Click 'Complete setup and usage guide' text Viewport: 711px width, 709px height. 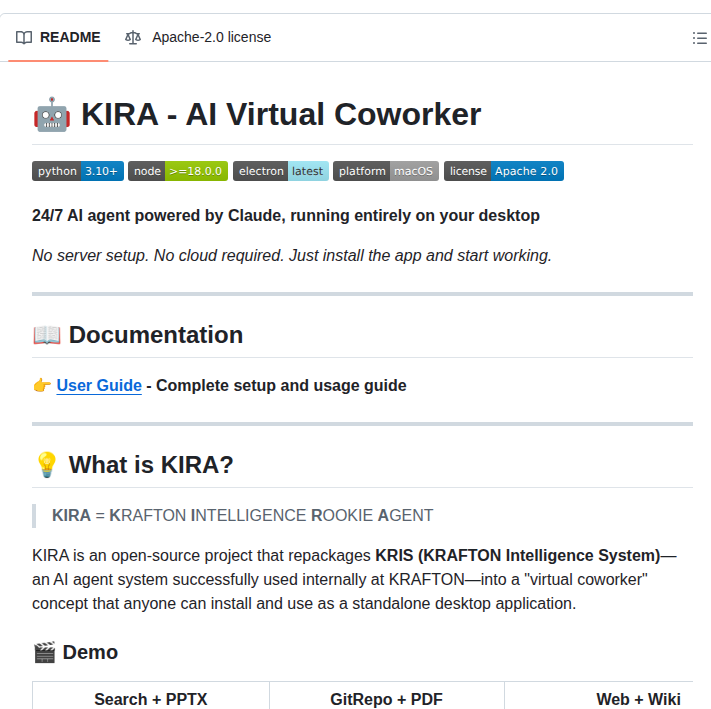[x=281, y=385]
